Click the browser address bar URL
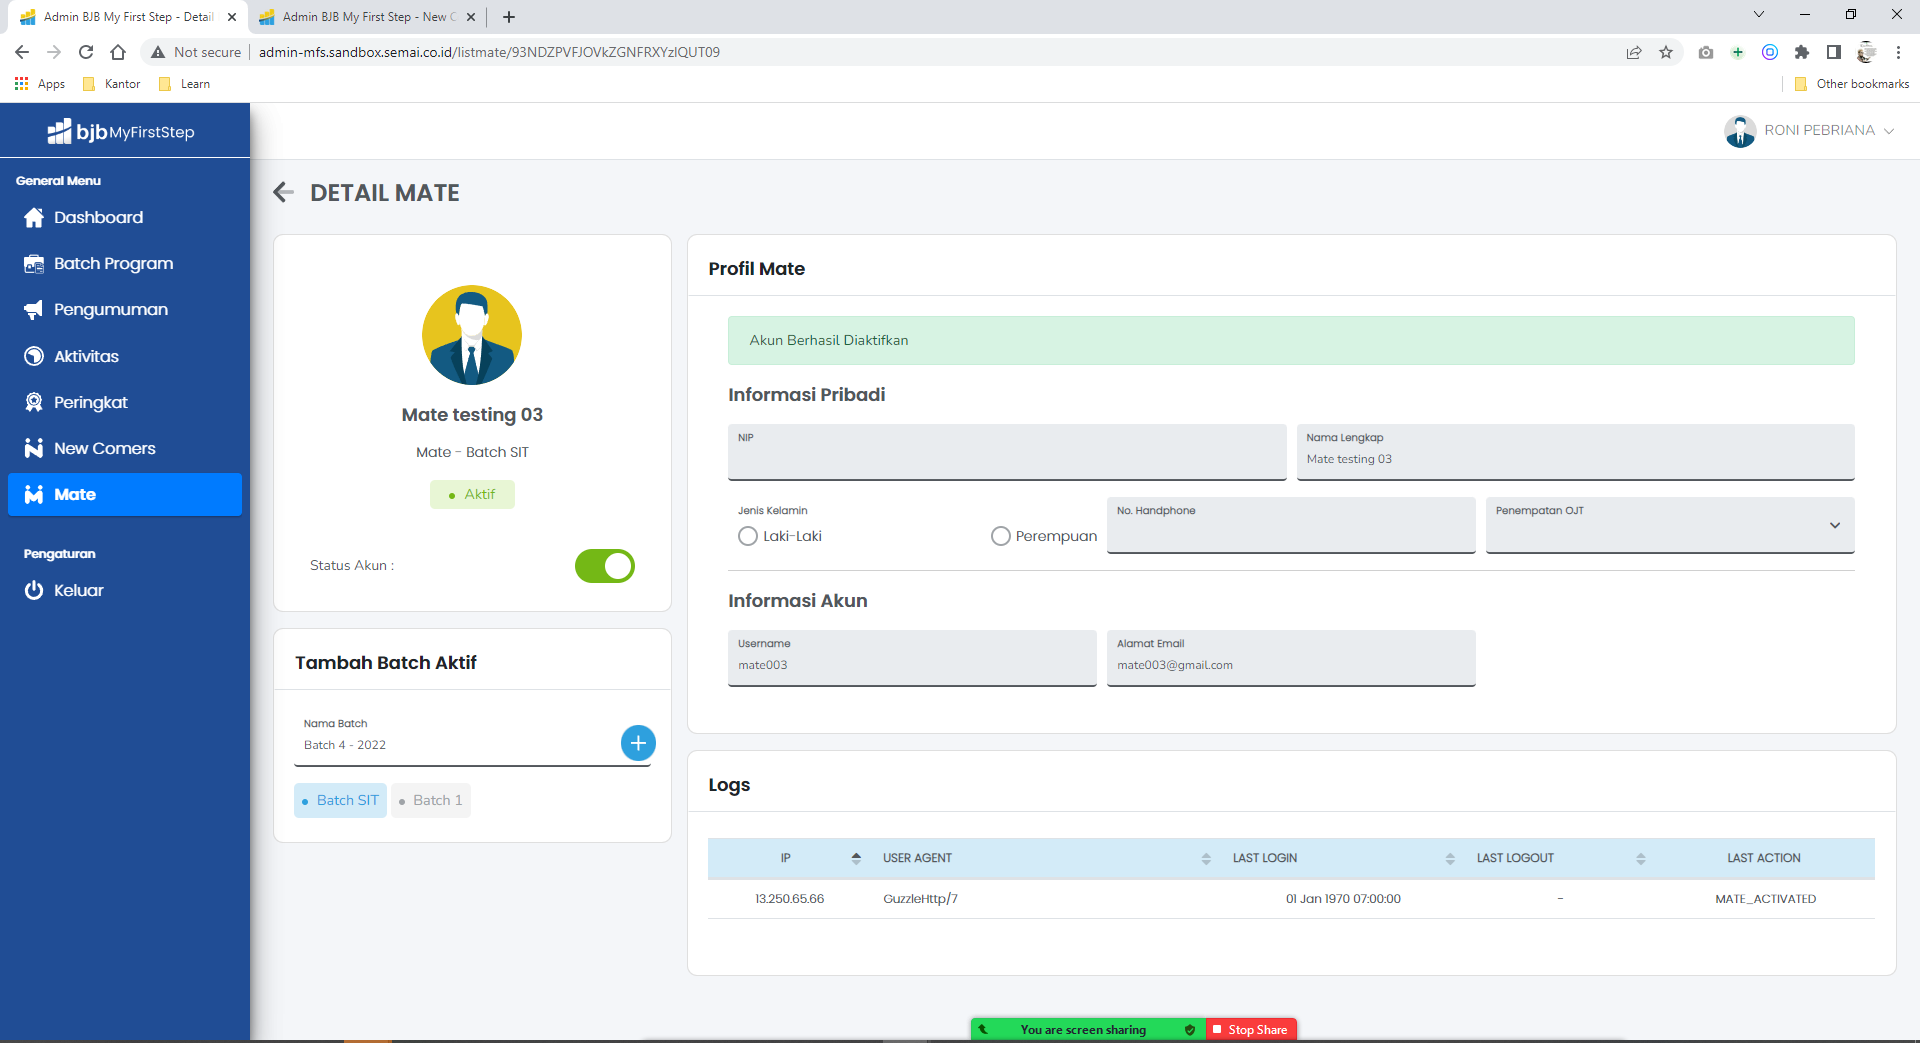Viewport: 1920px width, 1043px height. [x=489, y=52]
